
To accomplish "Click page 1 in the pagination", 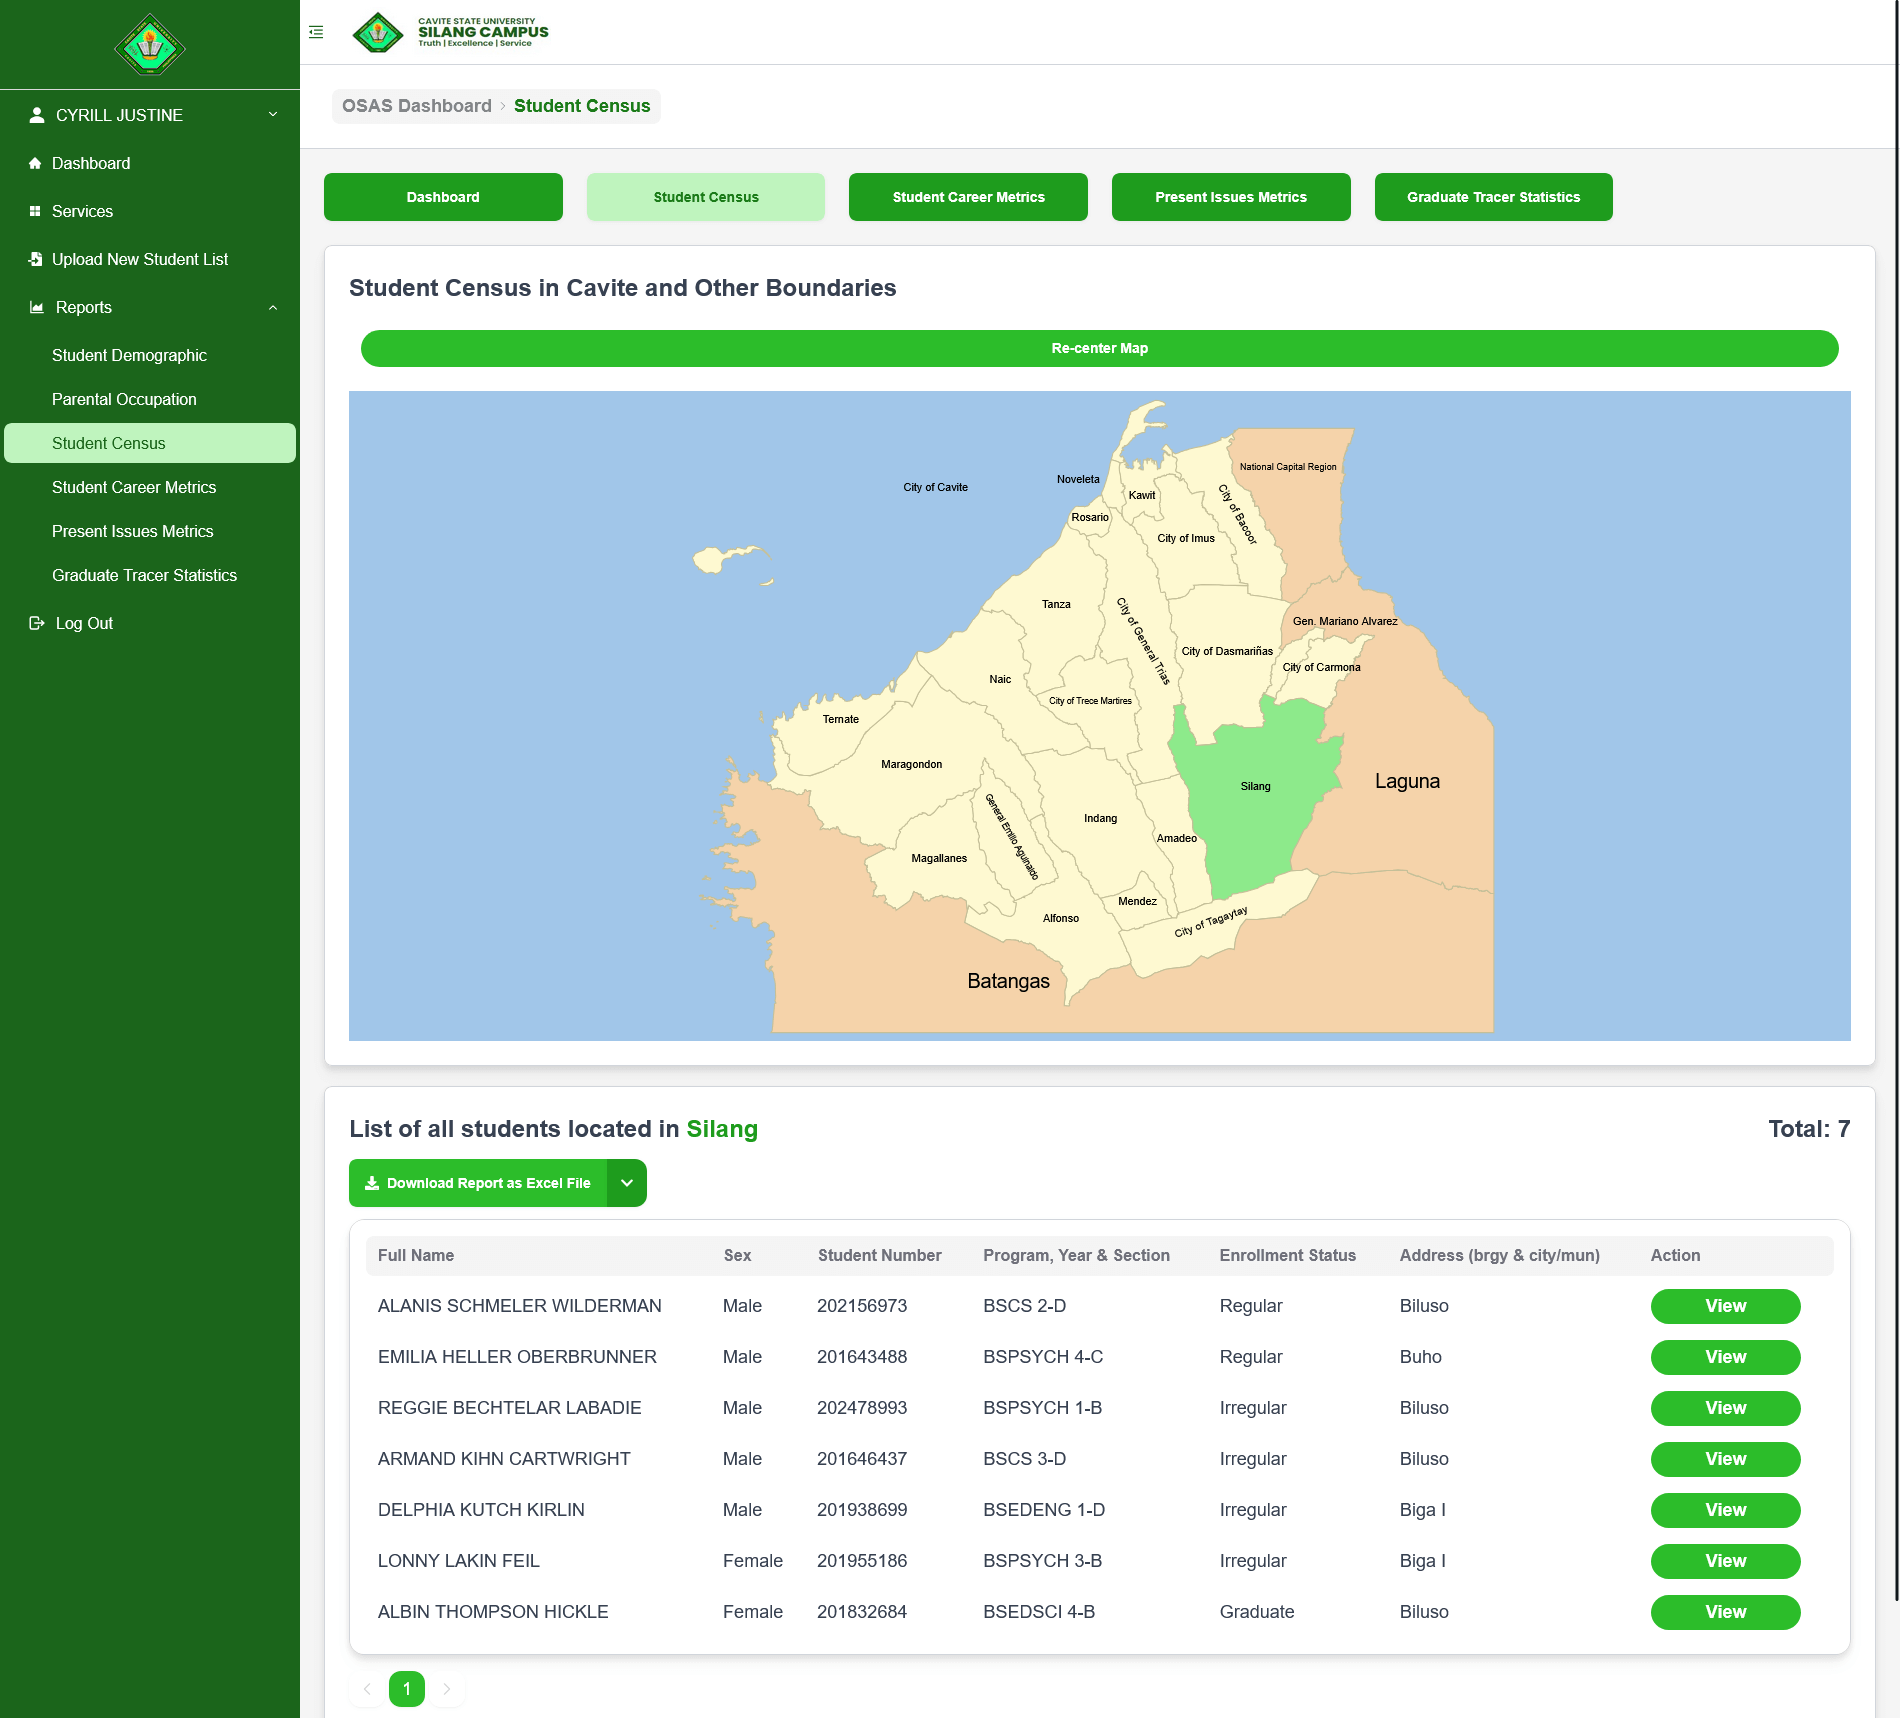I will point(407,1689).
